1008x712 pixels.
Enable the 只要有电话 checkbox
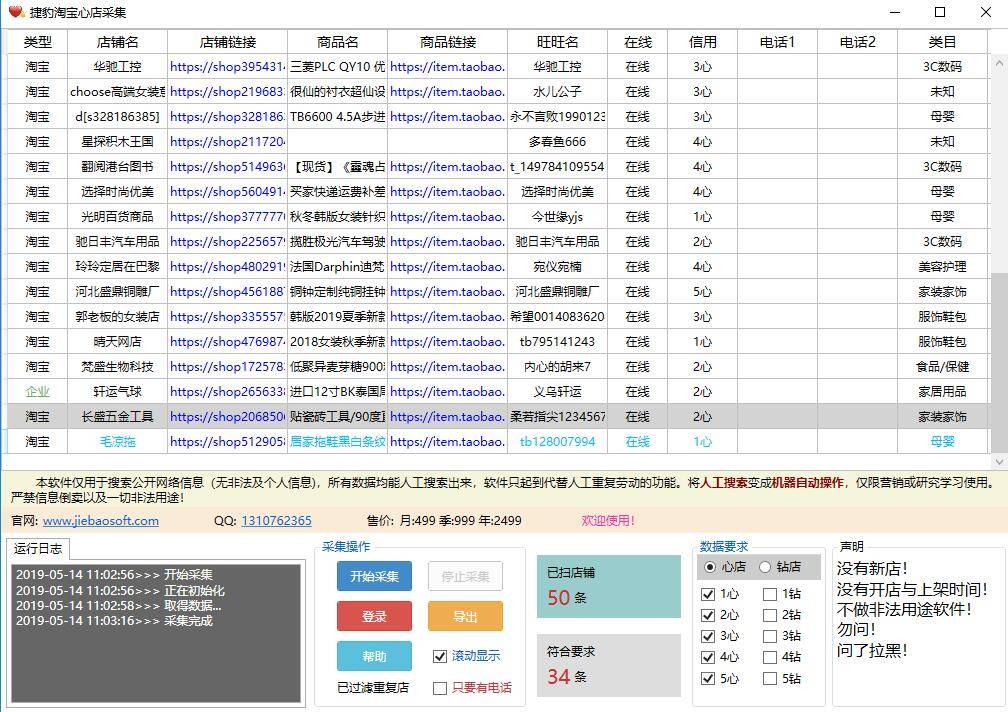tap(440, 688)
